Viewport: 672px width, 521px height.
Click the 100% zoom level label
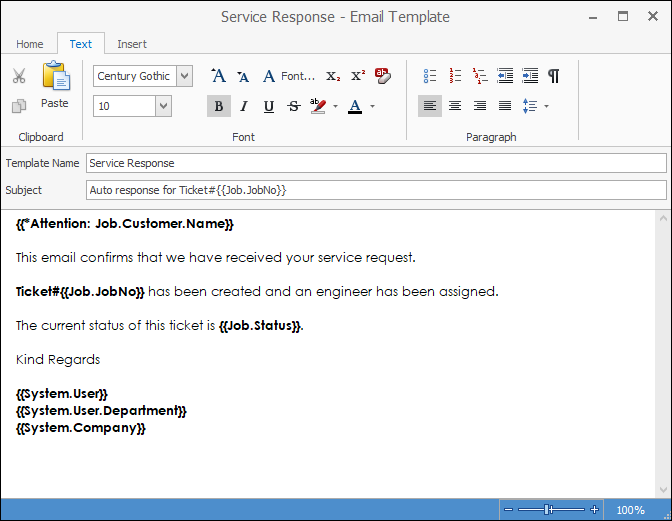coord(630,510)
